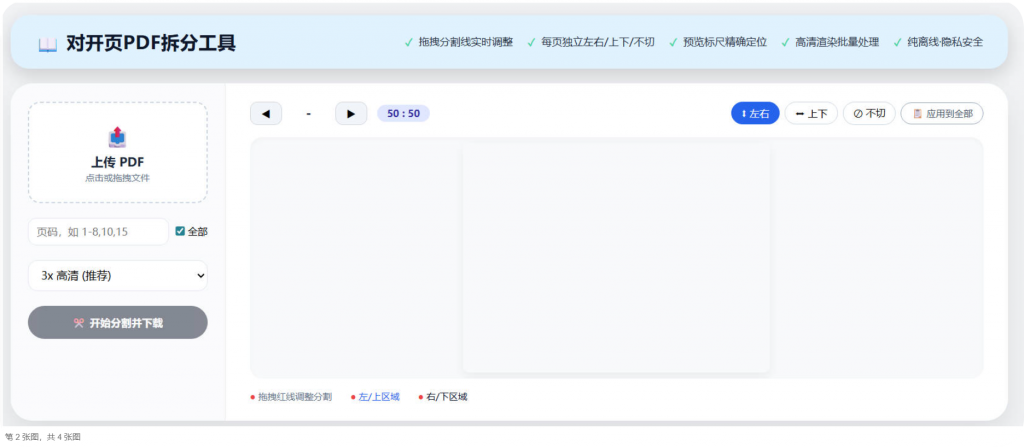The image size is (1024, 447).
Task: Click the 50 : 50 ratio badge
Action: [404, 114]
